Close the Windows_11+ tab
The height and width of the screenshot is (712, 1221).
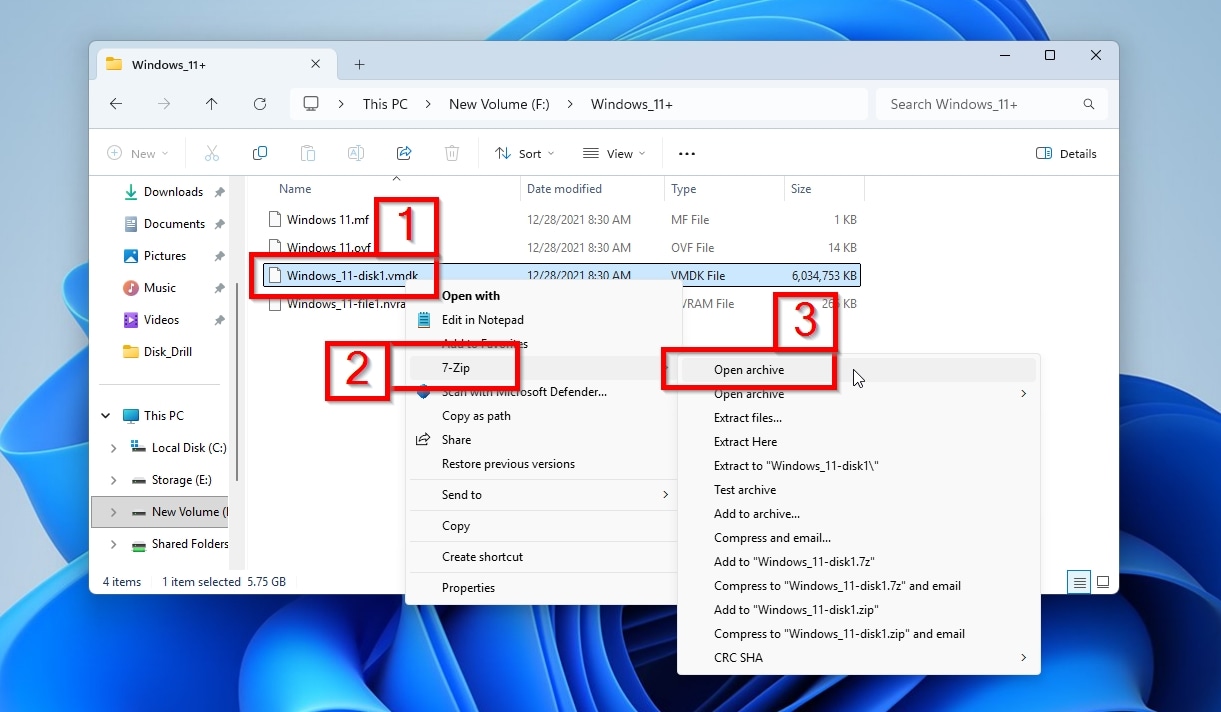316,64
